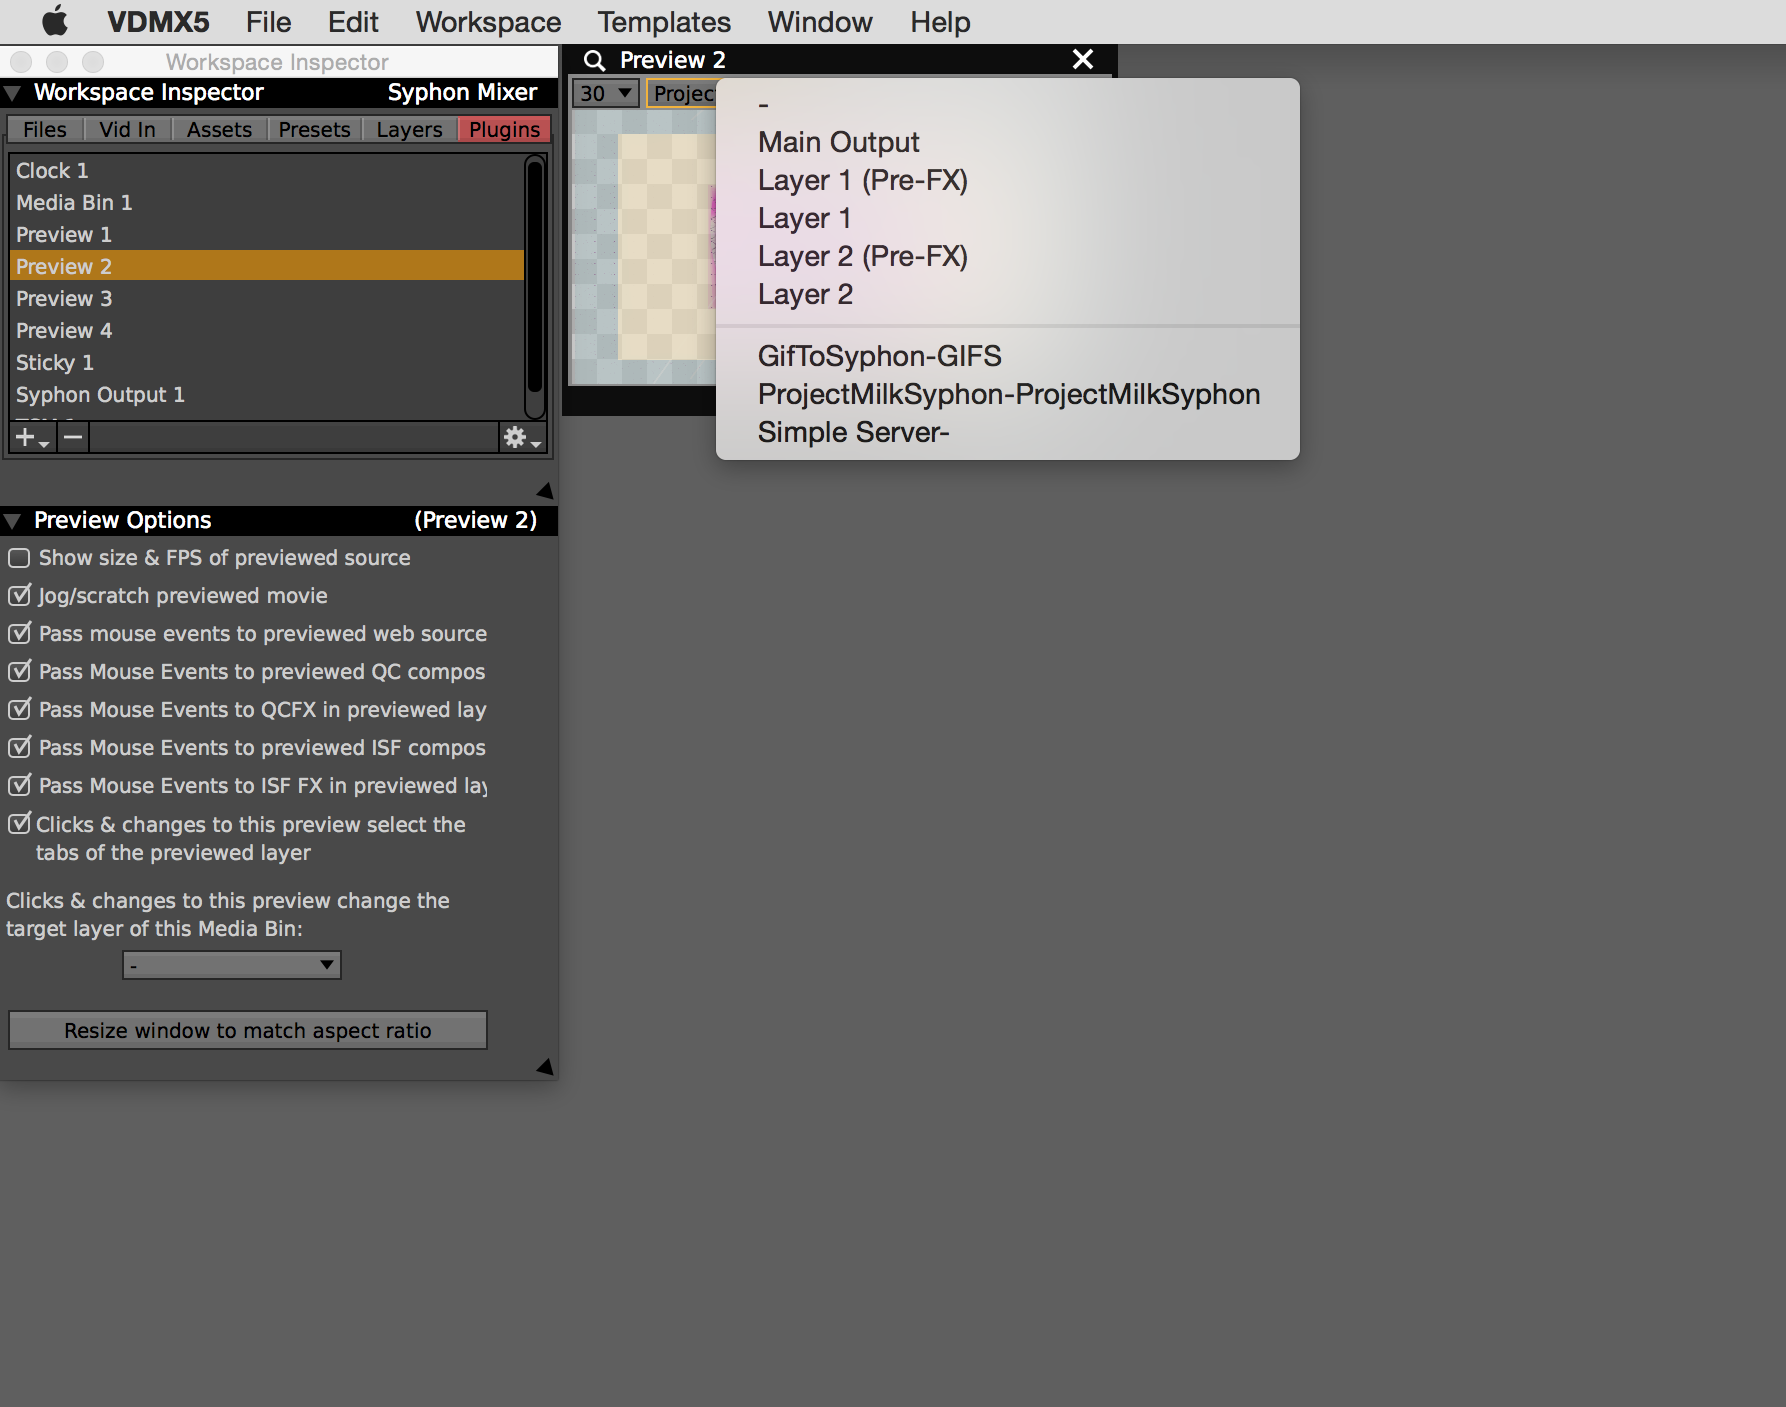1786x1407 pixels.
Task: Toggle Pass Mouse Events to QCFX checkbox
Action: coord(19,709)
